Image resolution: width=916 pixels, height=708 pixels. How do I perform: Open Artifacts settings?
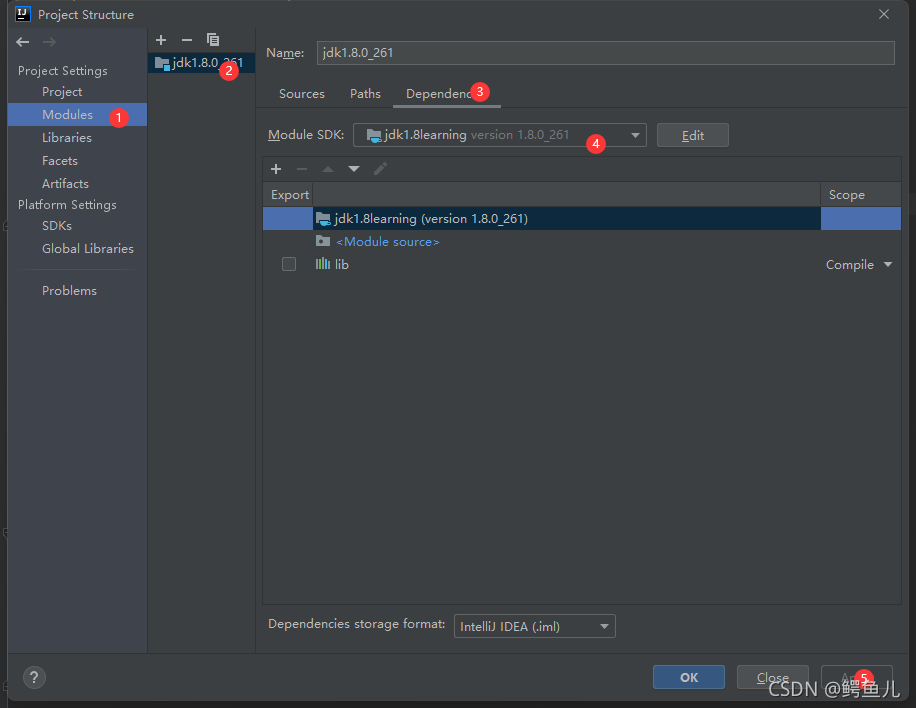(65, 183)
